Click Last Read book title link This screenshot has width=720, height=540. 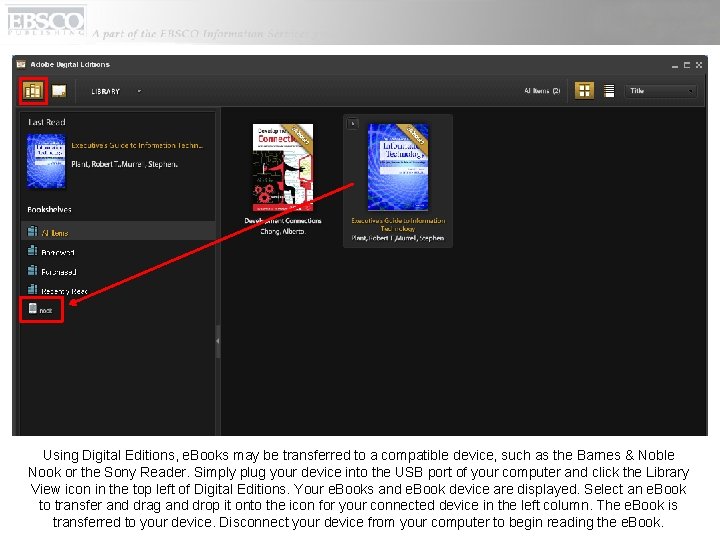click(137, 145)
